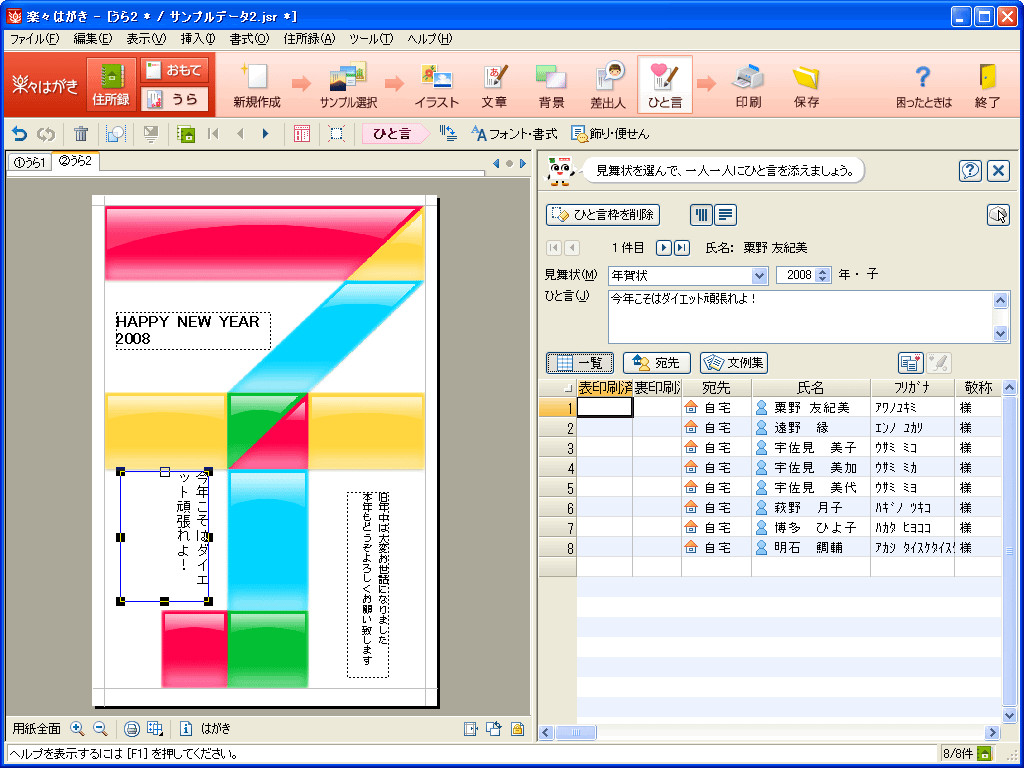
Task: Click the 氏名 column header
Action: coord(810,388)
